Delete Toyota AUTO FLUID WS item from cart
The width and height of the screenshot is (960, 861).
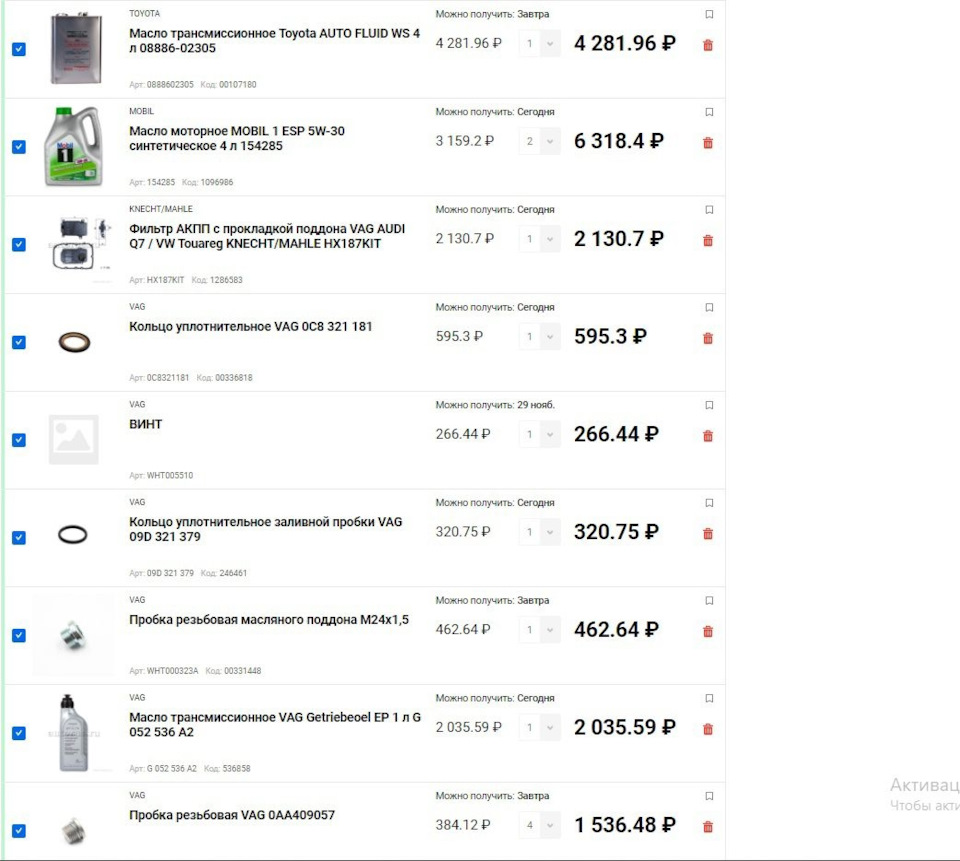pos(708,45)
